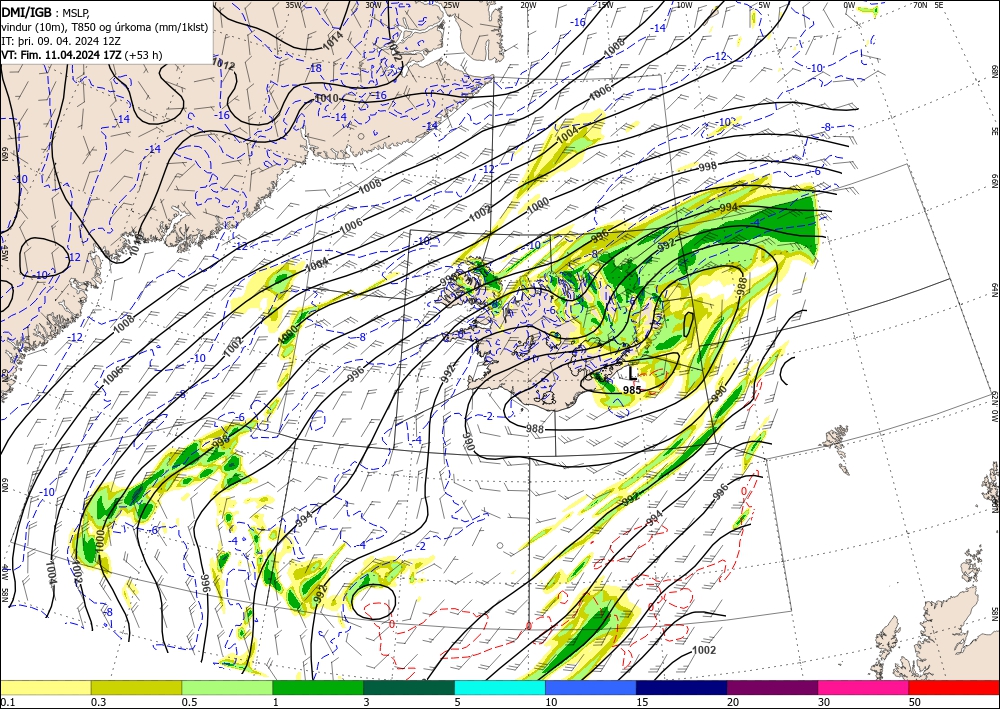
Task: Select the red 50+ legend swatch
Action: (954, 687)
